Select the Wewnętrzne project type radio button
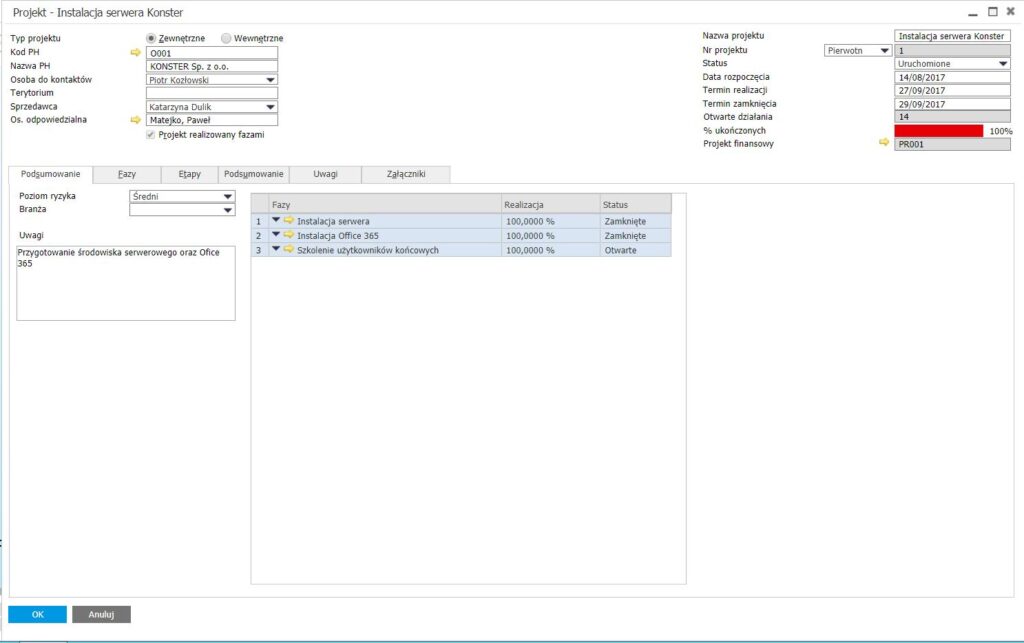The image size is (1024, 643). [226, 38]
